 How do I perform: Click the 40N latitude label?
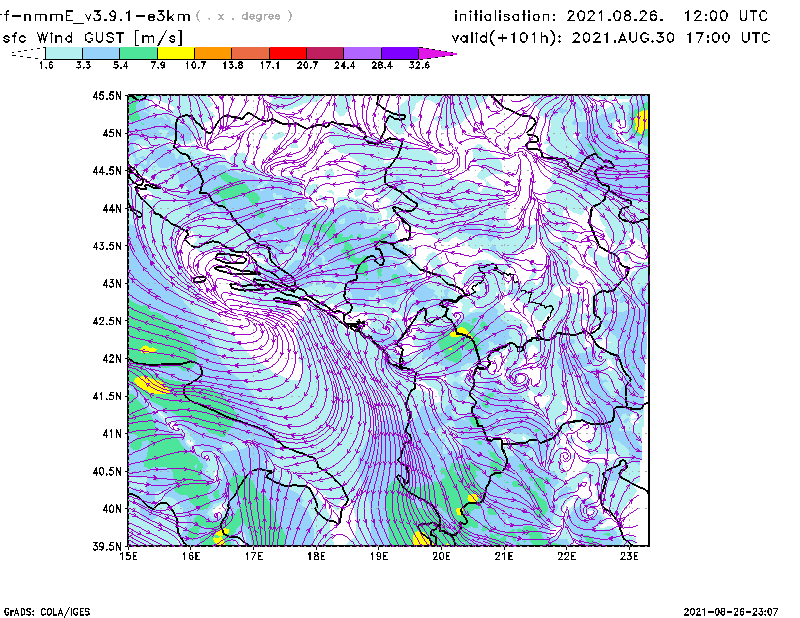(x=112, y=509)
